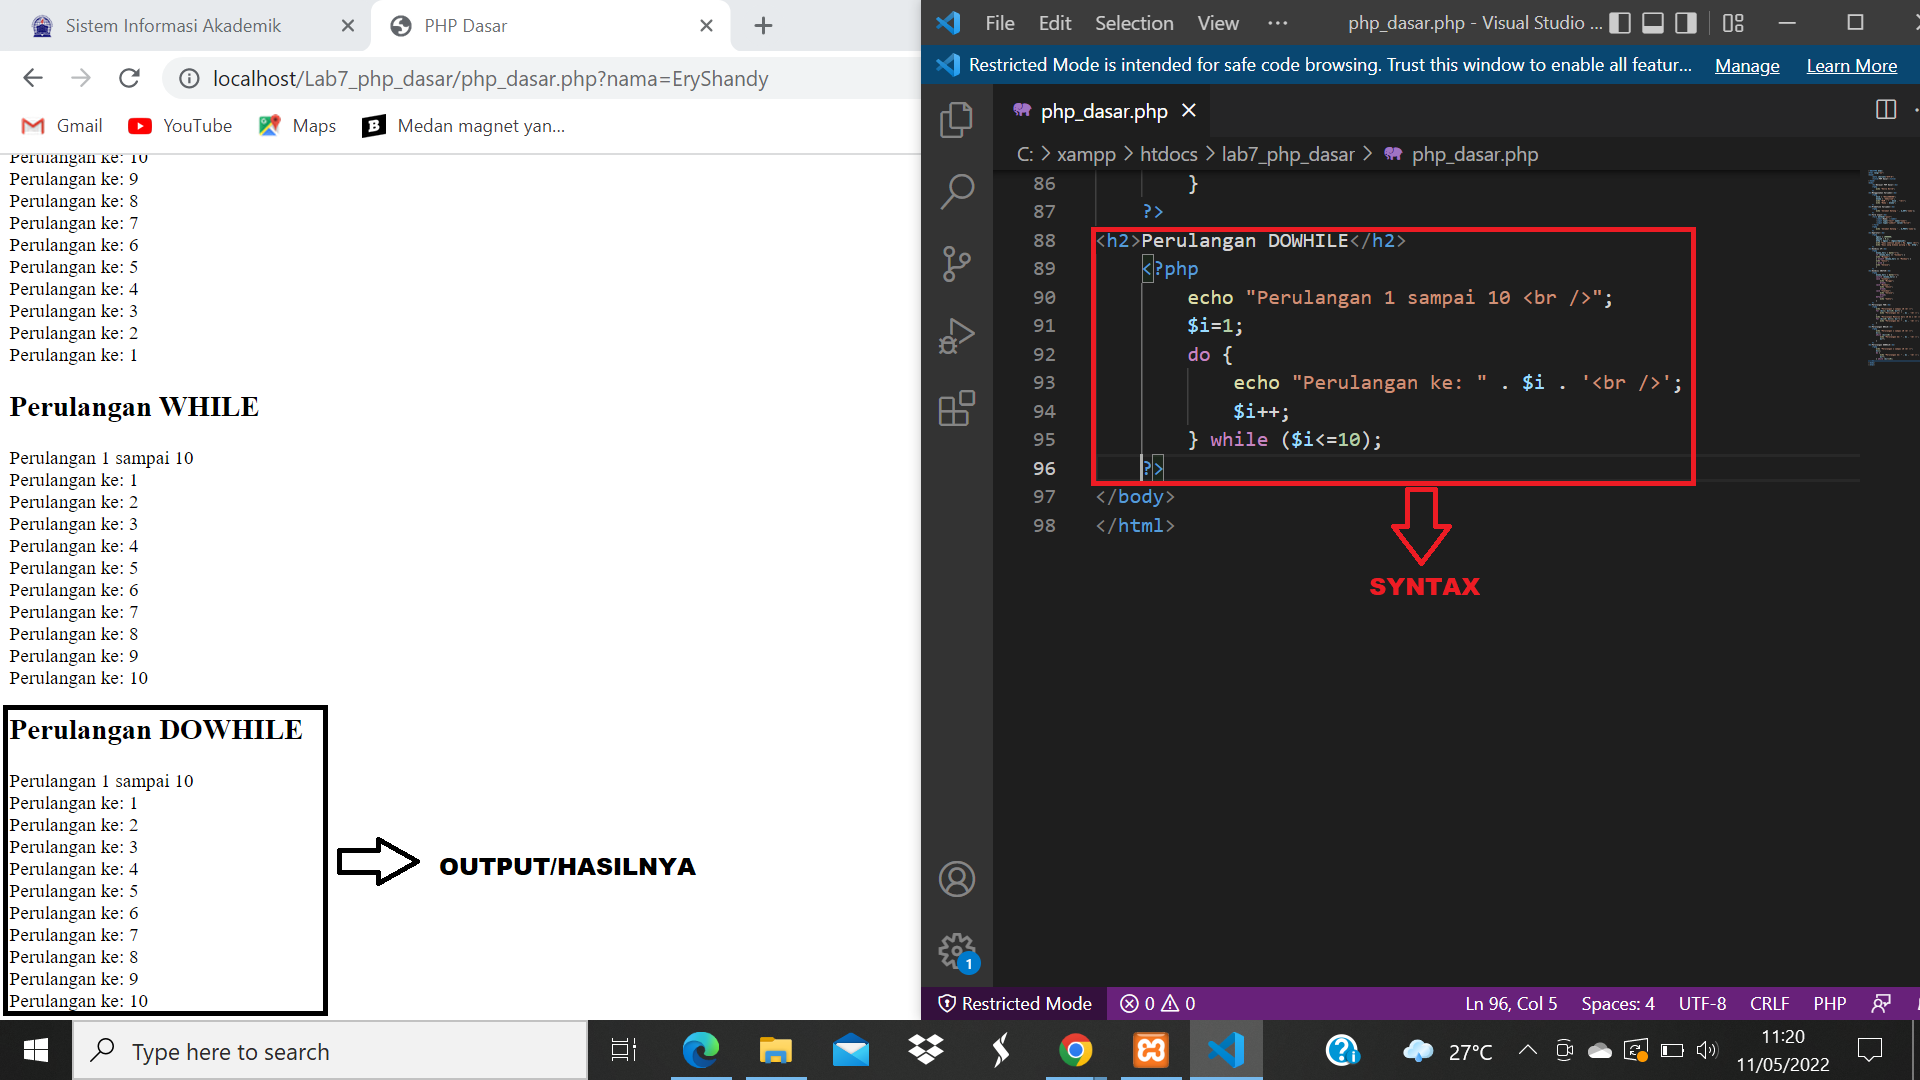This screenshot has height=1080, width=1920.
Task: Open the More Actions ellipsis menu
Action: [1277, 22]
